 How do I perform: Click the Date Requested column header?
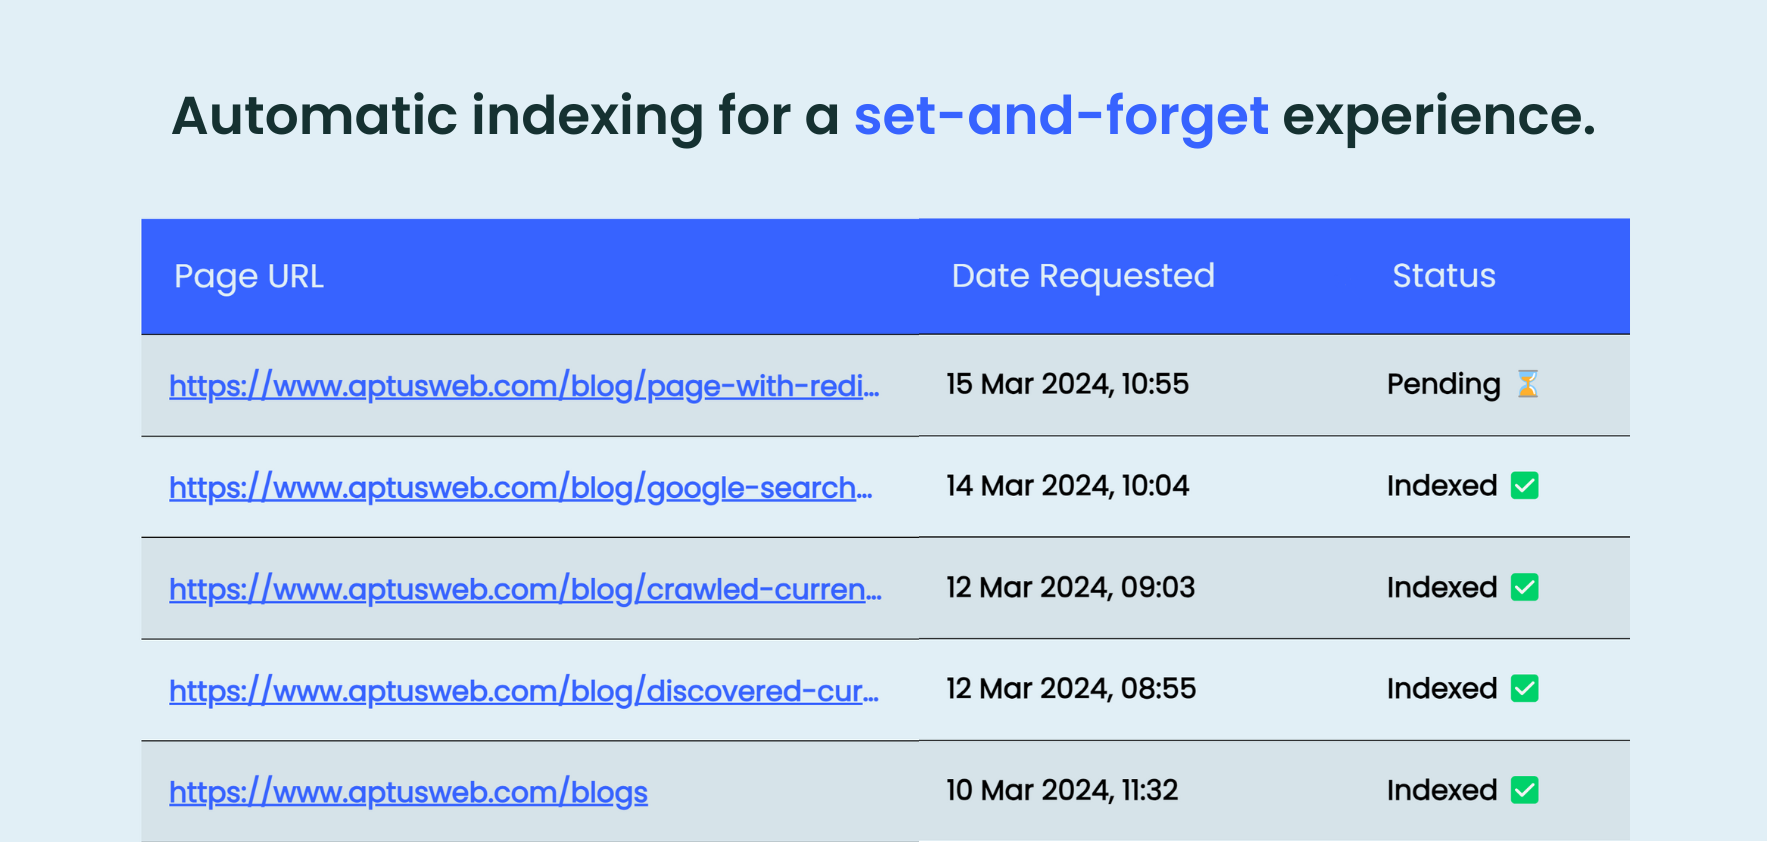pos(1083,276)
